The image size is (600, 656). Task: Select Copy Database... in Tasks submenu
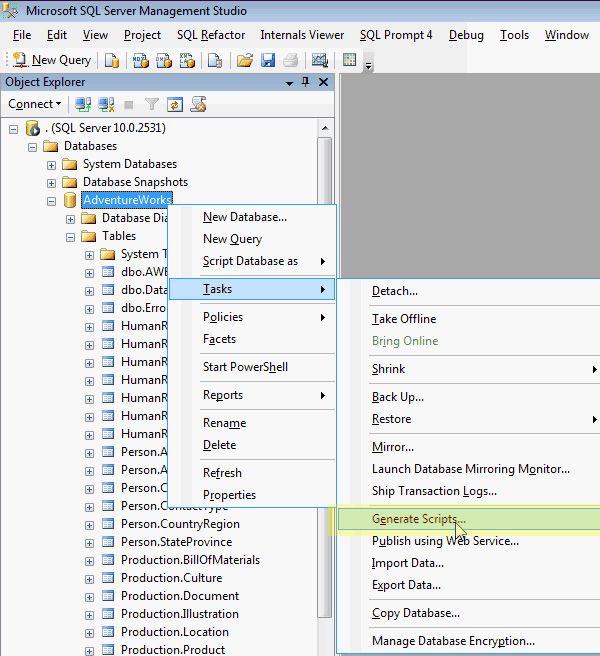point(469,613)
